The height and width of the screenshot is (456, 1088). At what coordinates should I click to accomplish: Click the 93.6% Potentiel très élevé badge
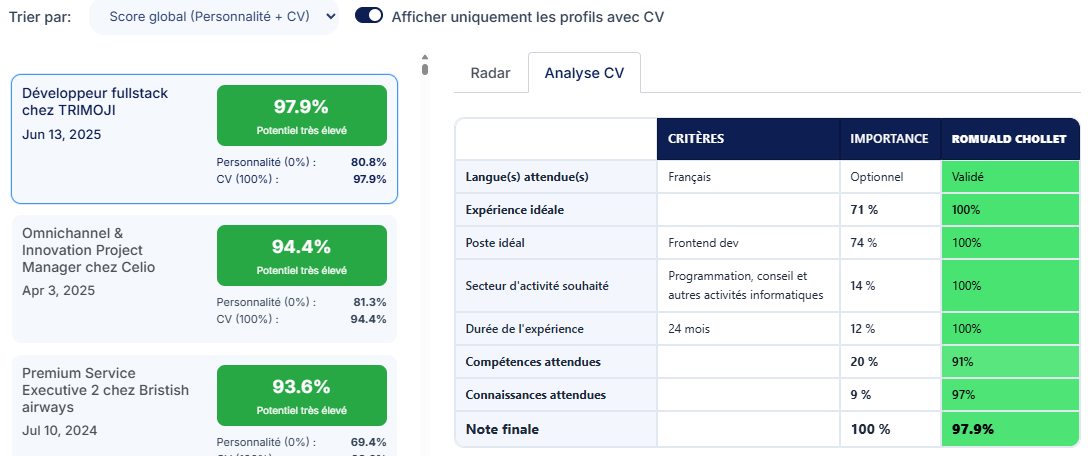[x=302, y=396]
